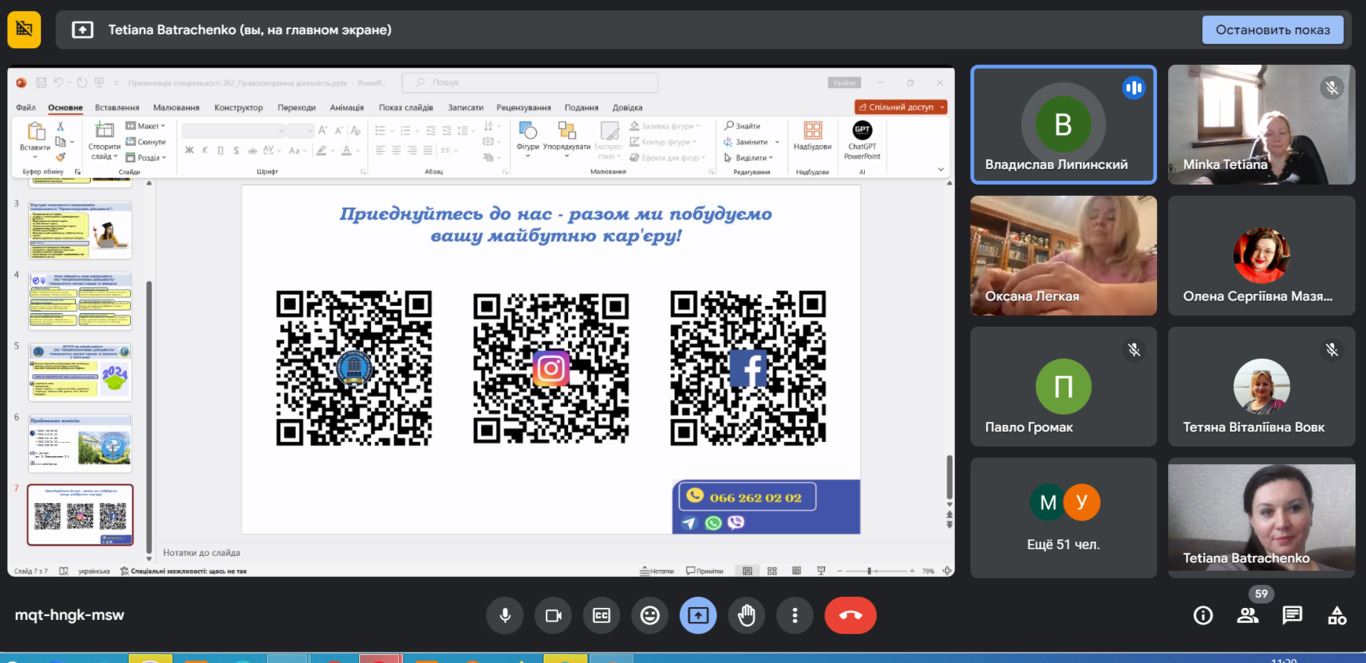Switch to the Малювання tab
The height and width of the screenshot is (663, 1366).
pyautogui.click(x=176, y=107)
